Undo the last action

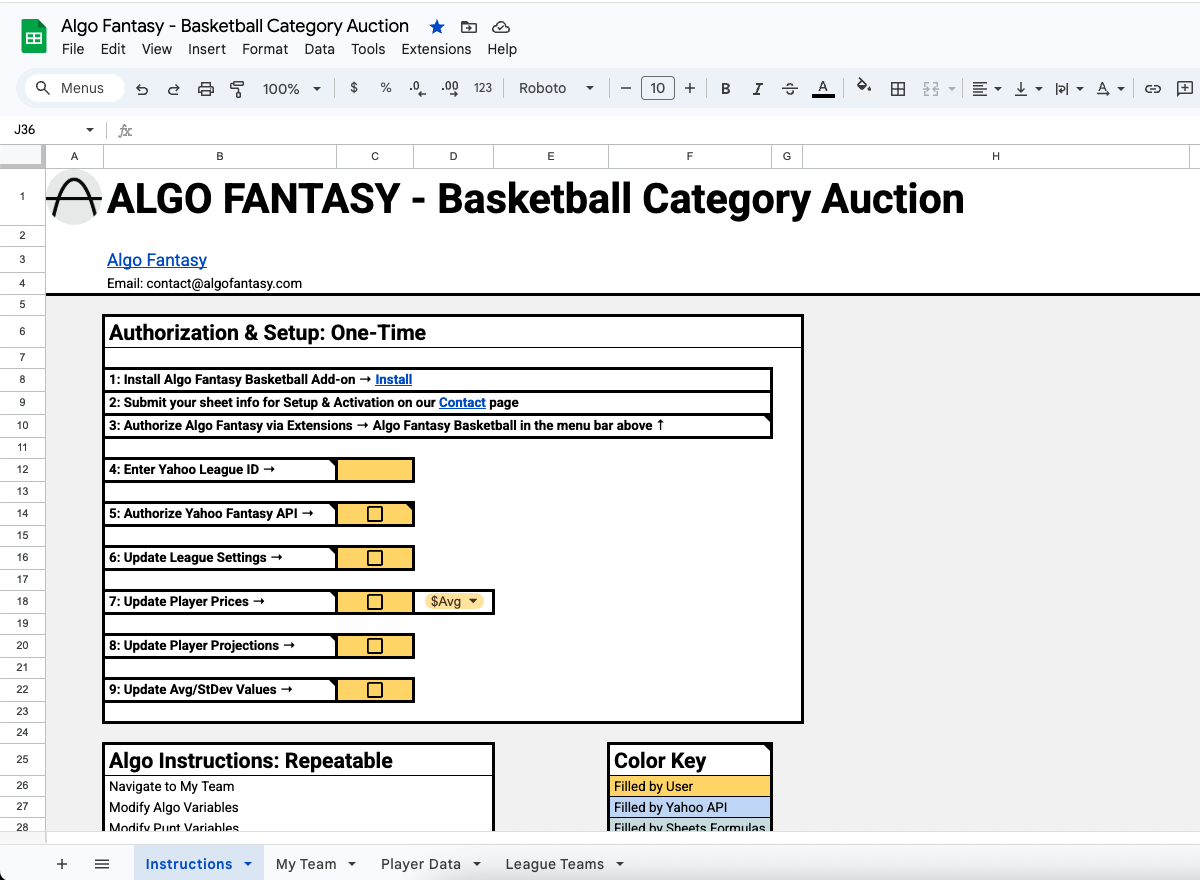point(142,89)
